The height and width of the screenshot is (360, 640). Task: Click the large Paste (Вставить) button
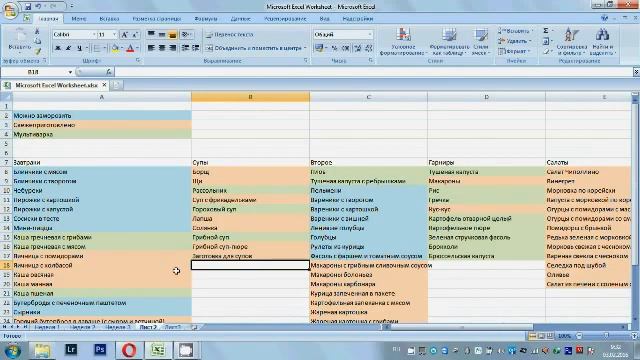pos(20,40)
